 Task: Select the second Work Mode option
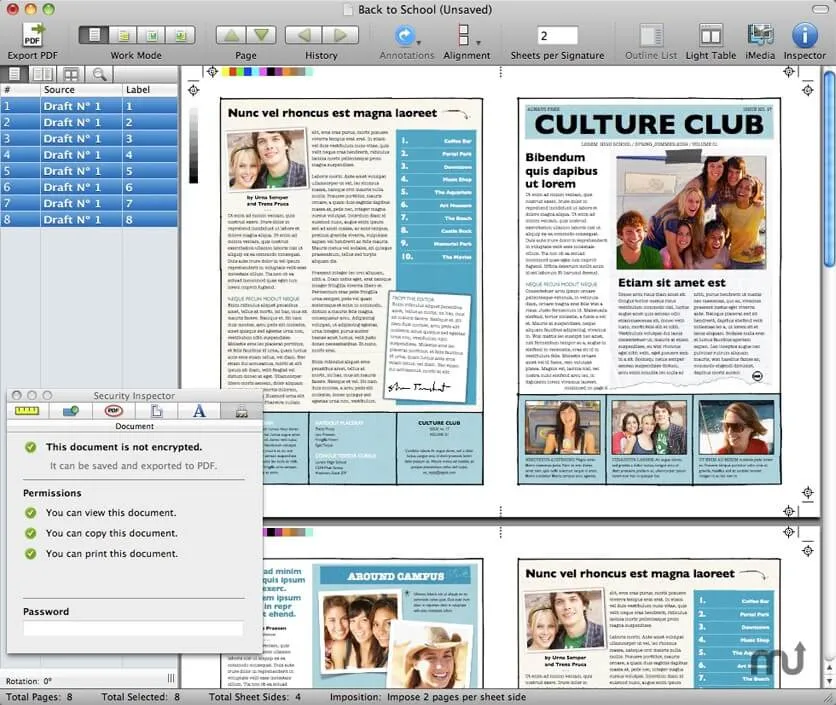click(123, 35)
